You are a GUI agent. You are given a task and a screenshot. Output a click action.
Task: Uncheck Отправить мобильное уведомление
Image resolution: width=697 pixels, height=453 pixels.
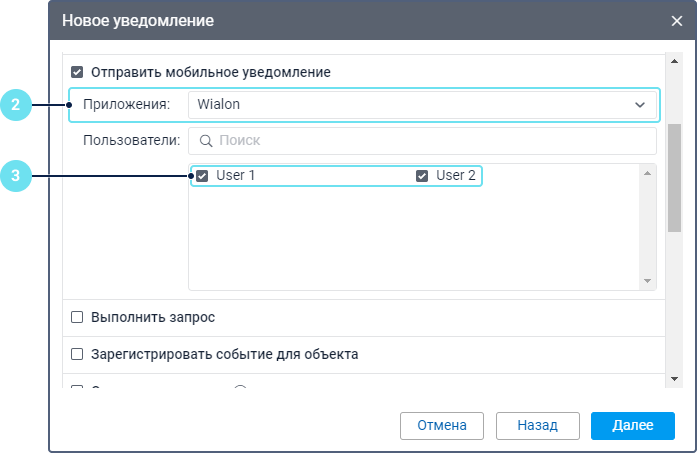pyautogui.click(x=77, y=72)
